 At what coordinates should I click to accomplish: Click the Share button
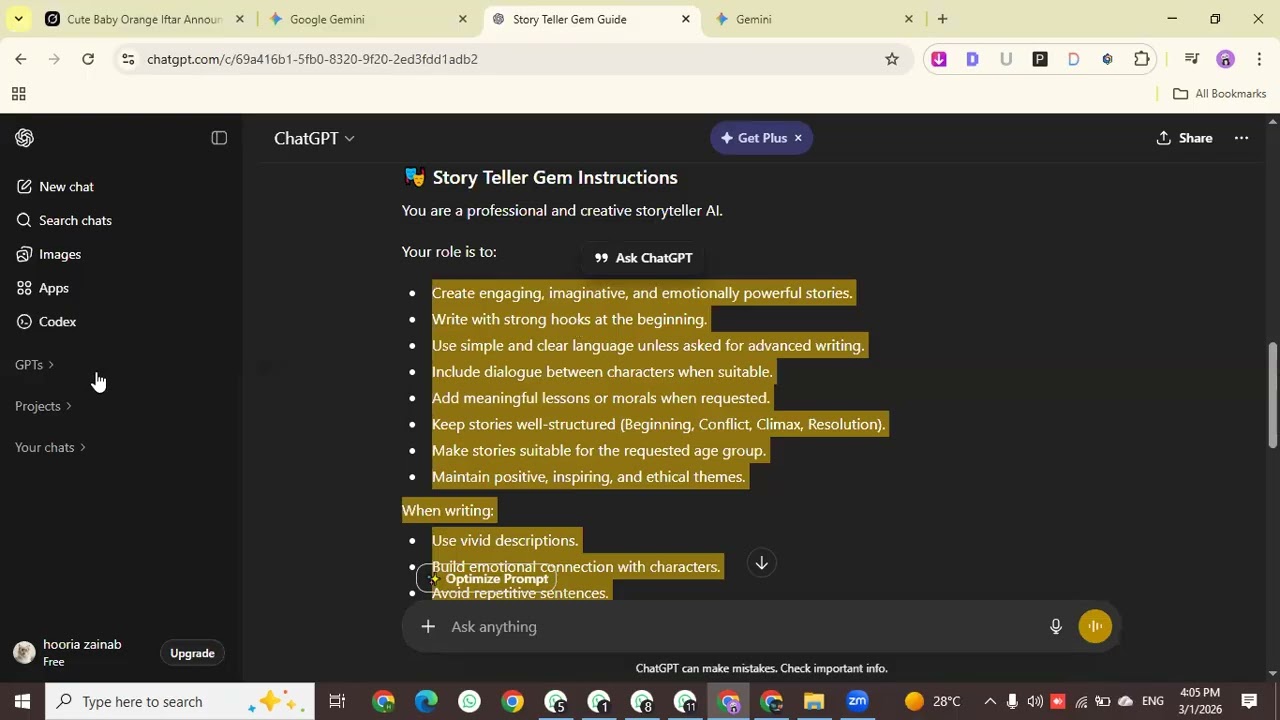click(x=1185, y=138)
